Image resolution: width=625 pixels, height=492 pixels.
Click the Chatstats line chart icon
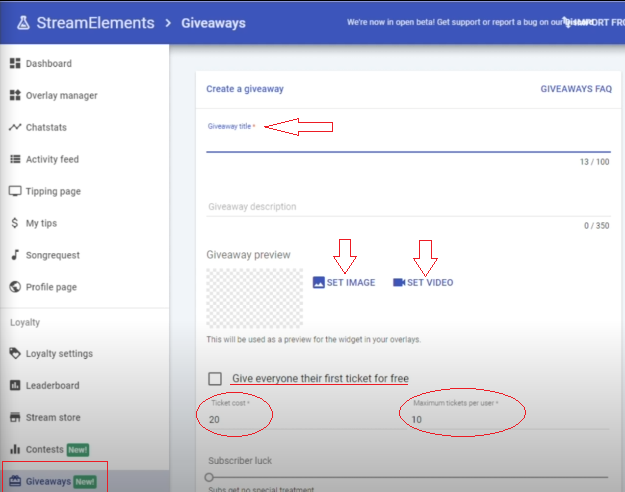[15, 127]
